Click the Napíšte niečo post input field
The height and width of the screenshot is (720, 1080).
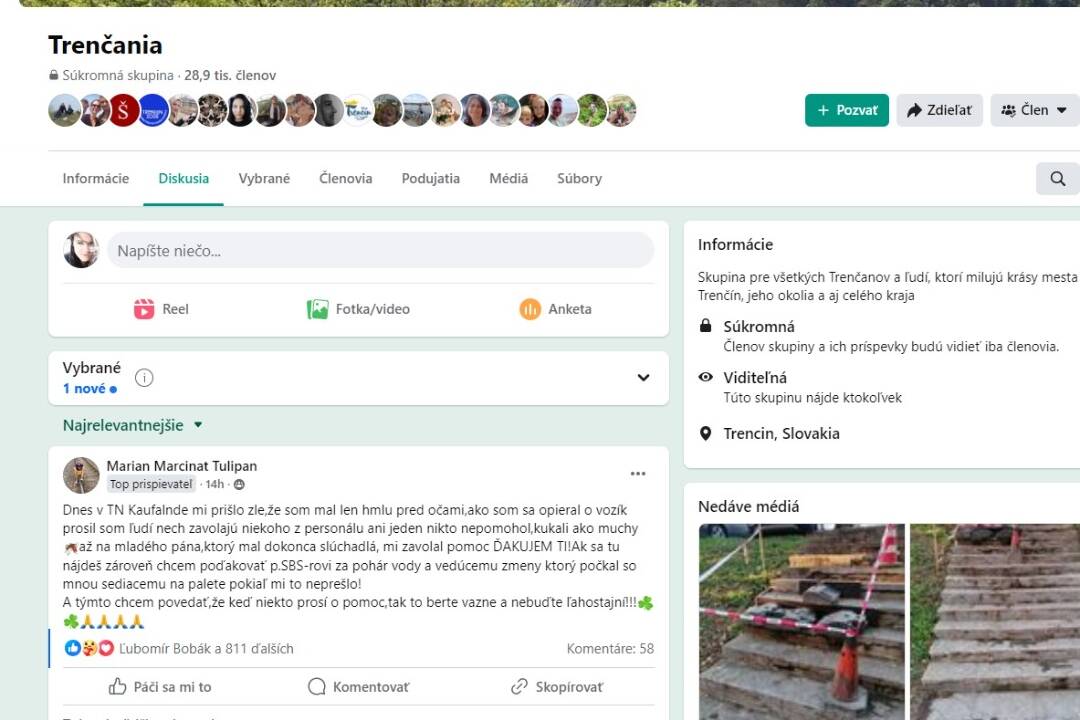click(x=380, y=250)
